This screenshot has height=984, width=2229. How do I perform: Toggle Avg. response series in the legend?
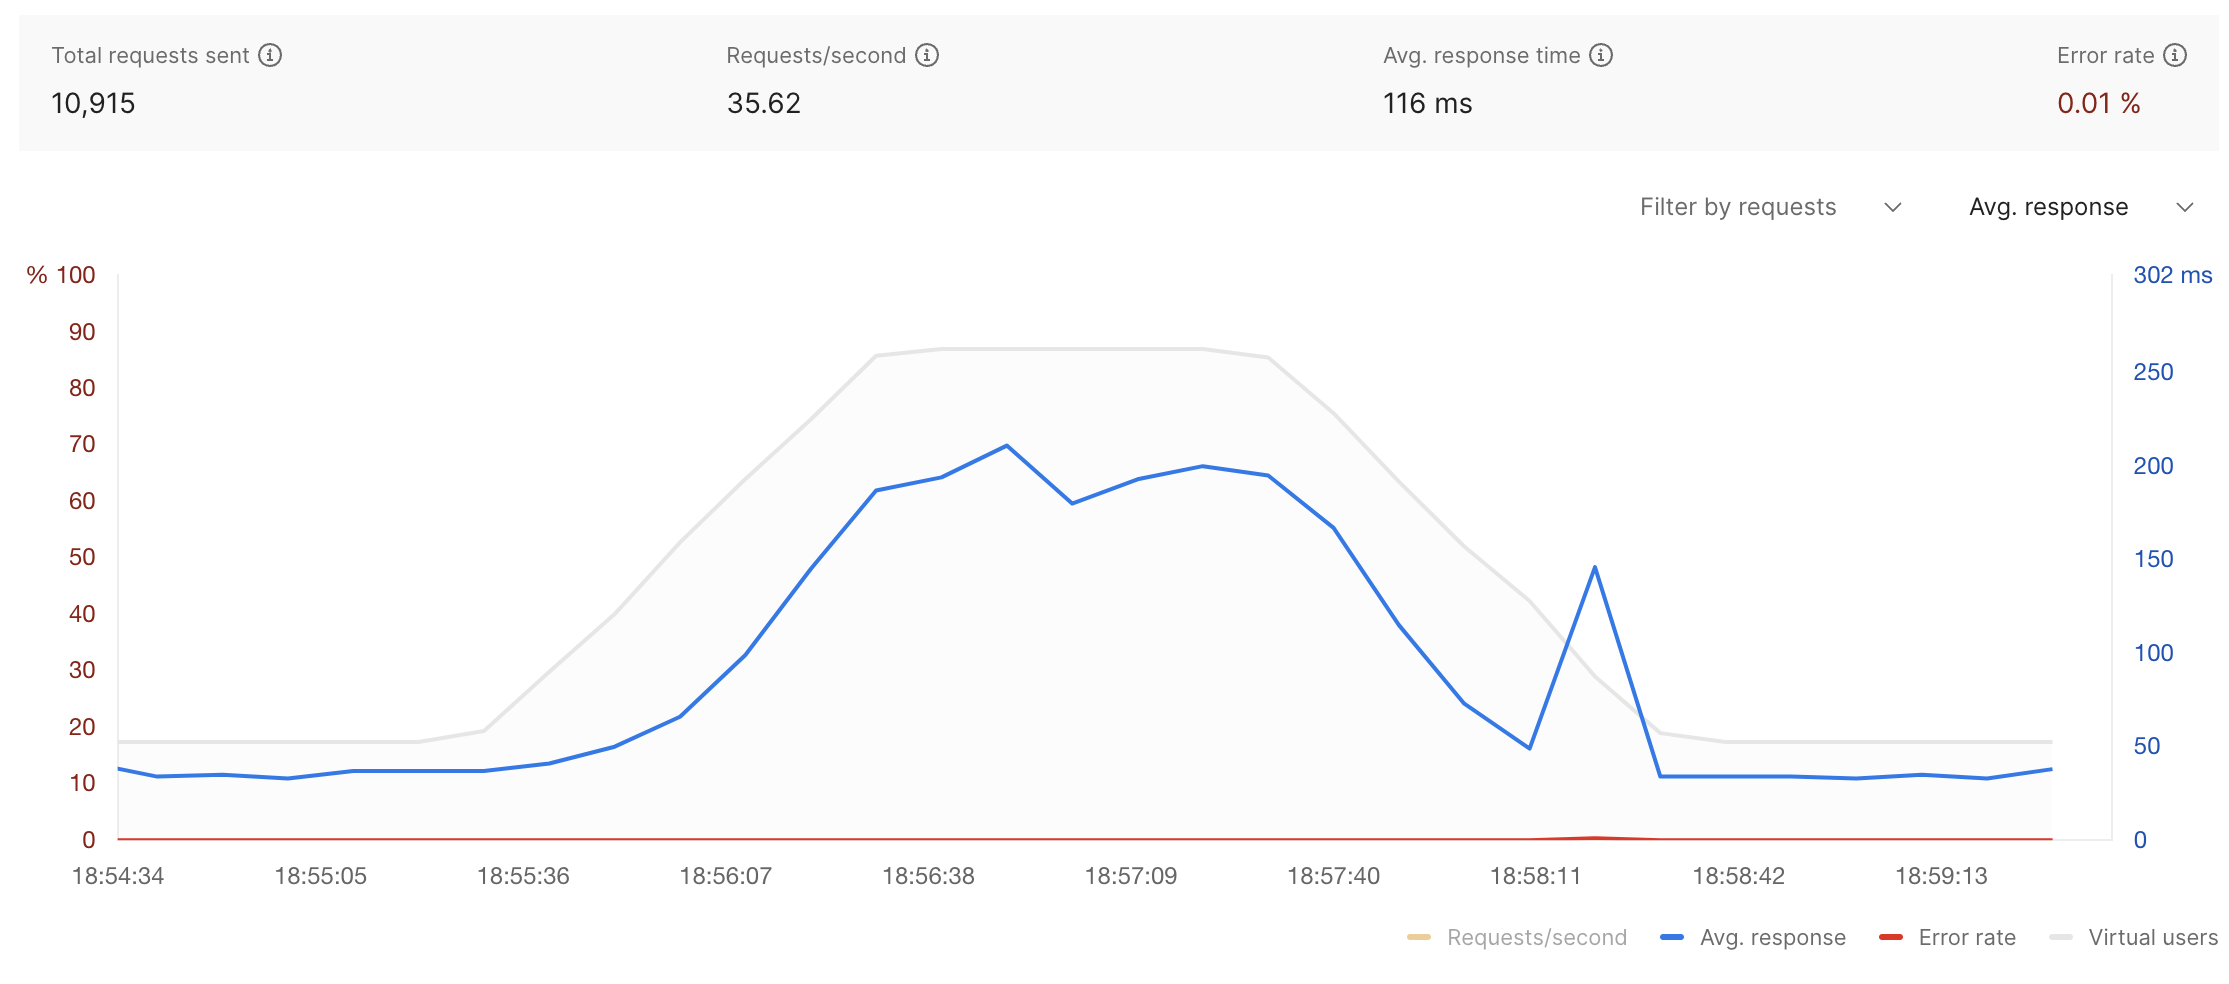[1752, 937]
